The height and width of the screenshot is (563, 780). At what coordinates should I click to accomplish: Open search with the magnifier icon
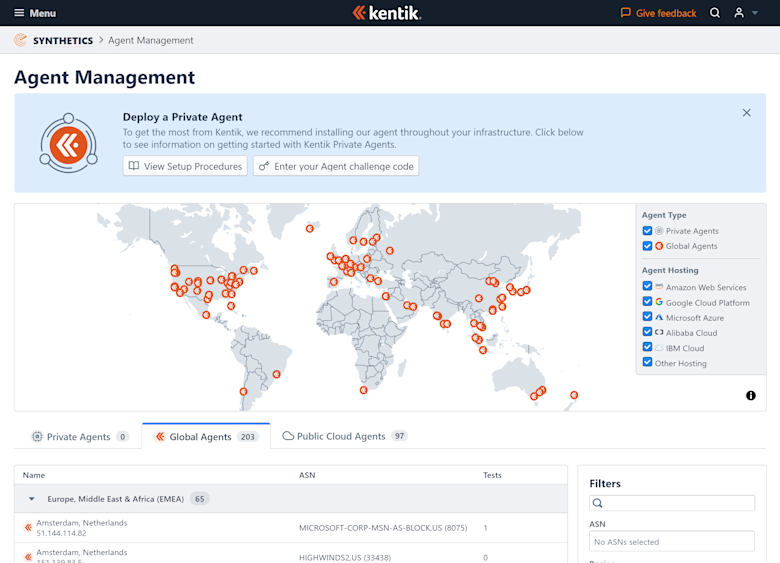[x=714, y=13]
